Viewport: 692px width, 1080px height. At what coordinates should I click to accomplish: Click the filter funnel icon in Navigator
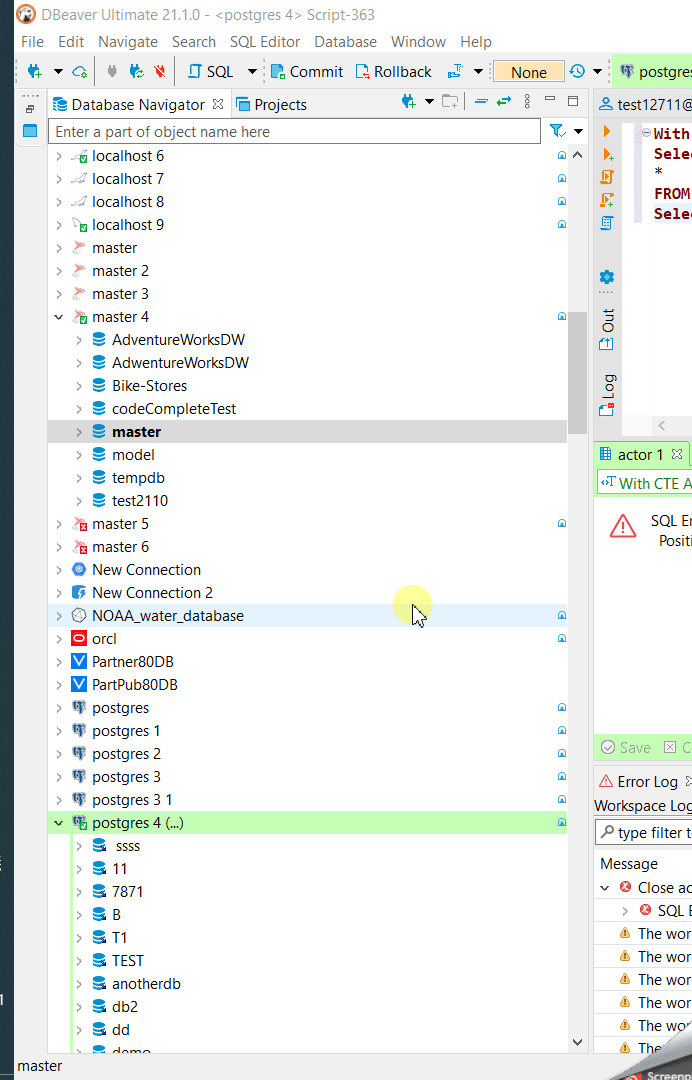[557, 131]
